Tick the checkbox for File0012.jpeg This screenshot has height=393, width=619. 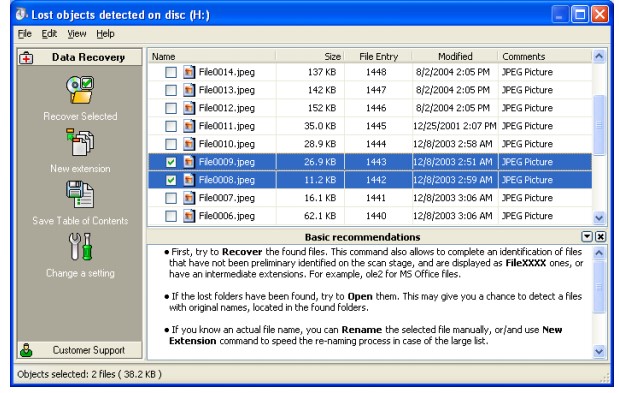click(171, 108)
